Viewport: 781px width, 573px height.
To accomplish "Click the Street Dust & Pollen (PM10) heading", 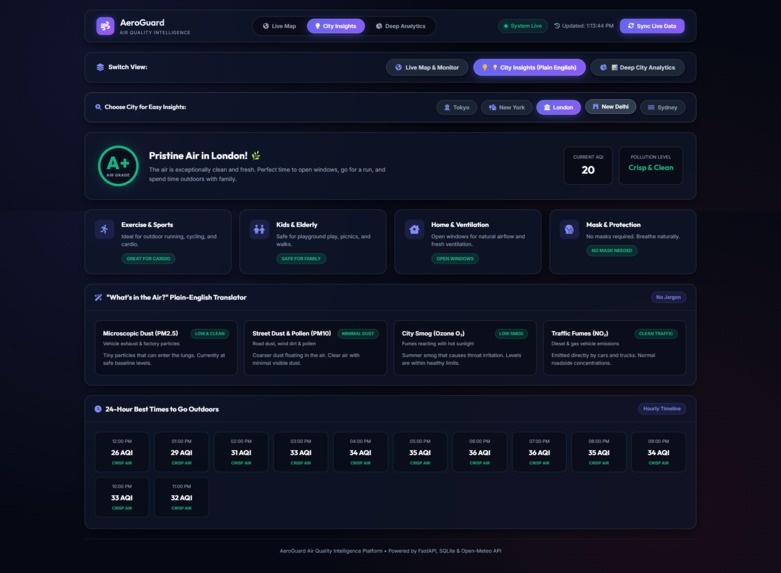I will [291, 333].
